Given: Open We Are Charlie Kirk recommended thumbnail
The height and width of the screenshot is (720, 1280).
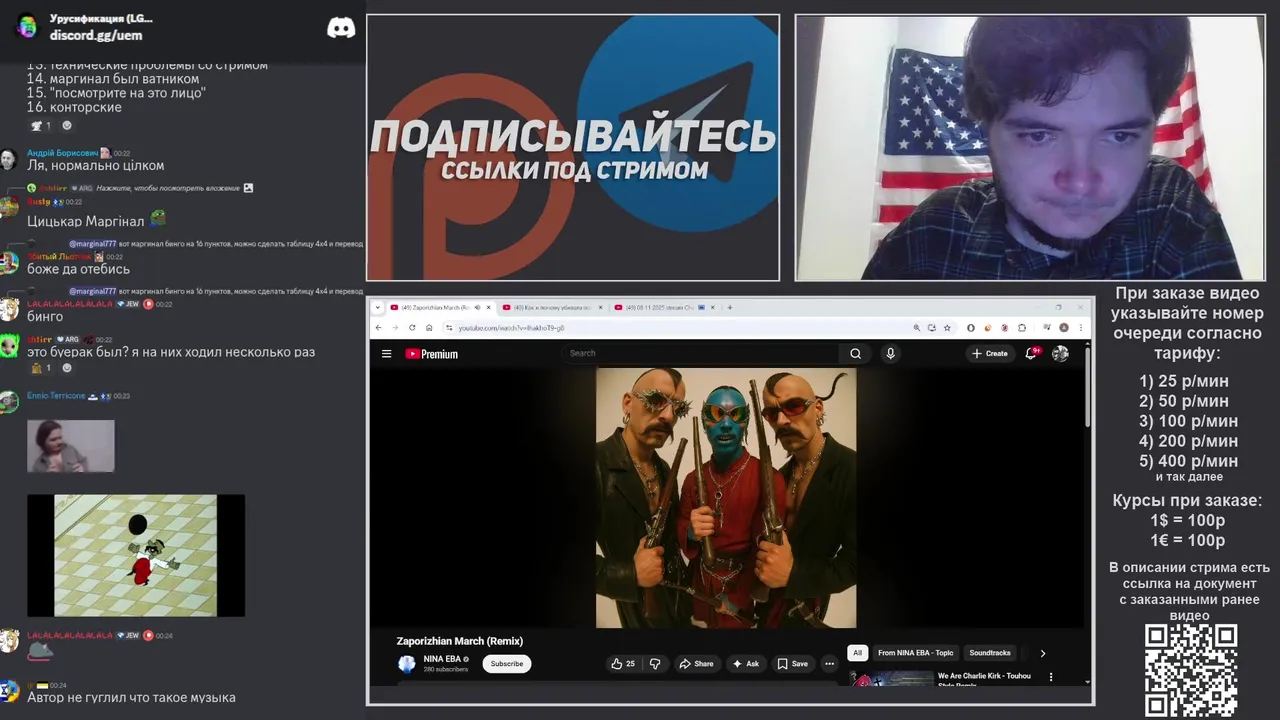Looking at the screenshot, I should tap(892, 678).
